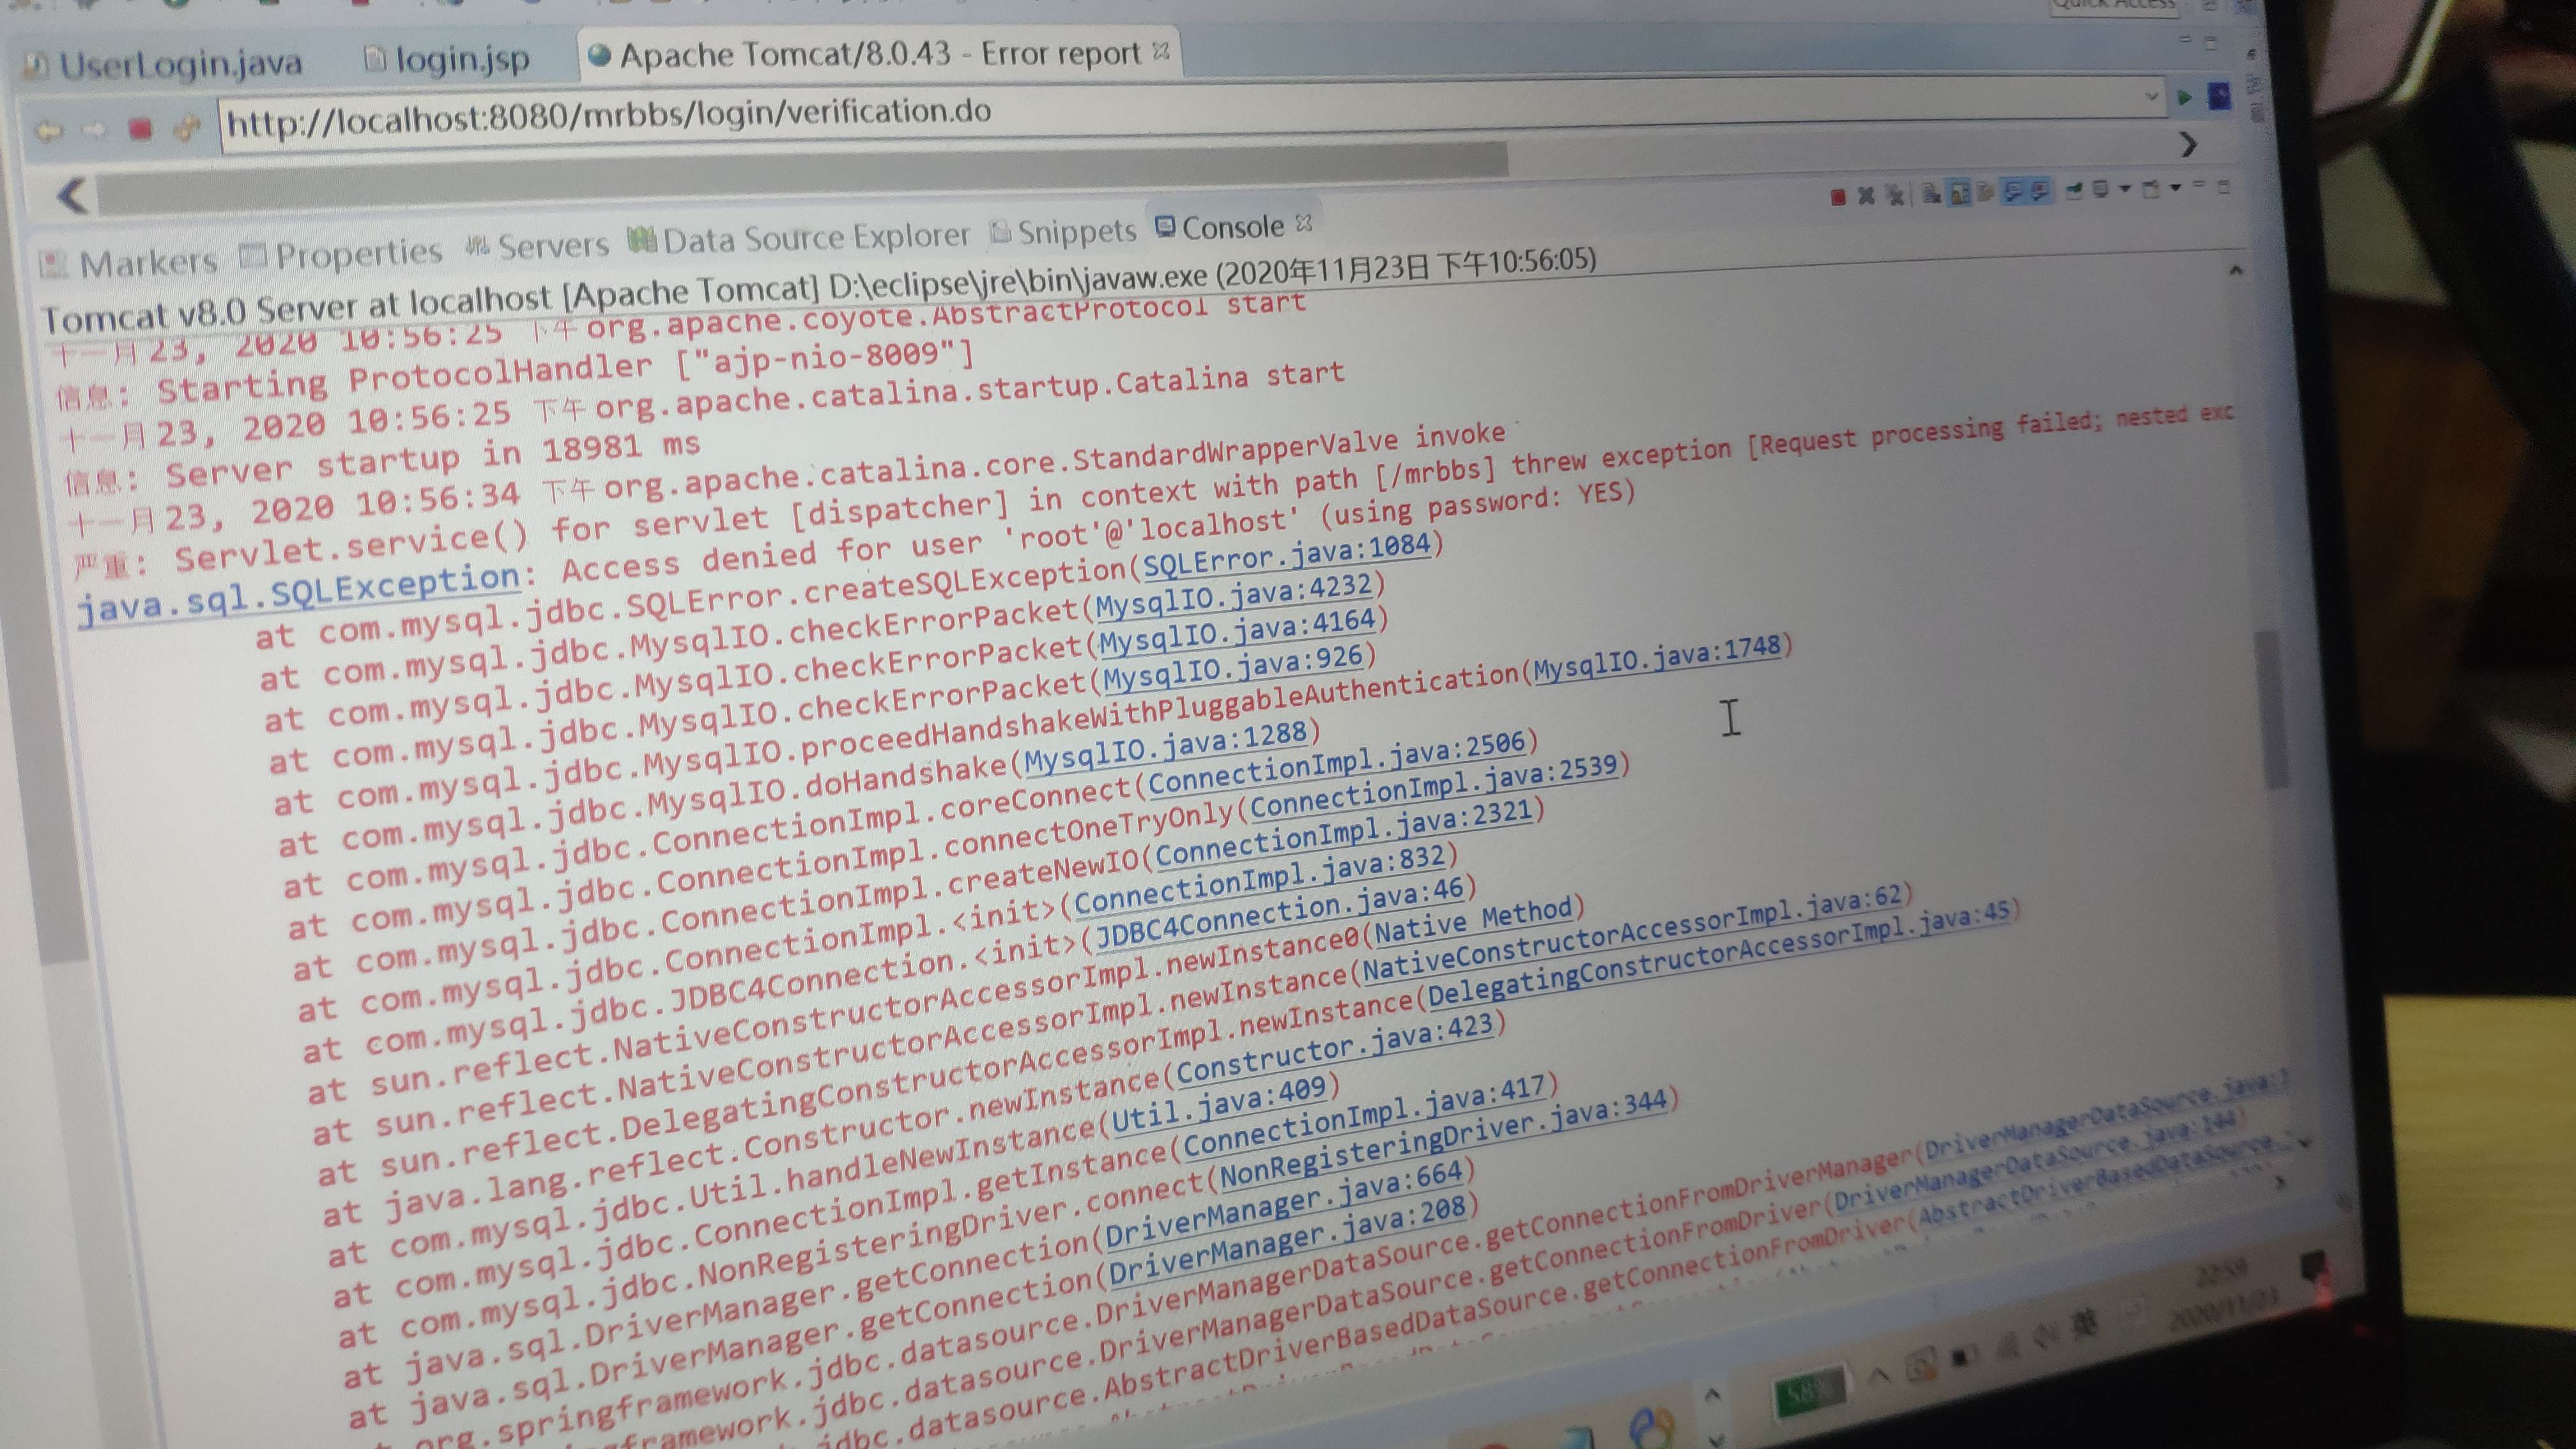Click the Display Selected Console icon
Screen dimensions: 2576x1449
[x=2100, y=190]
